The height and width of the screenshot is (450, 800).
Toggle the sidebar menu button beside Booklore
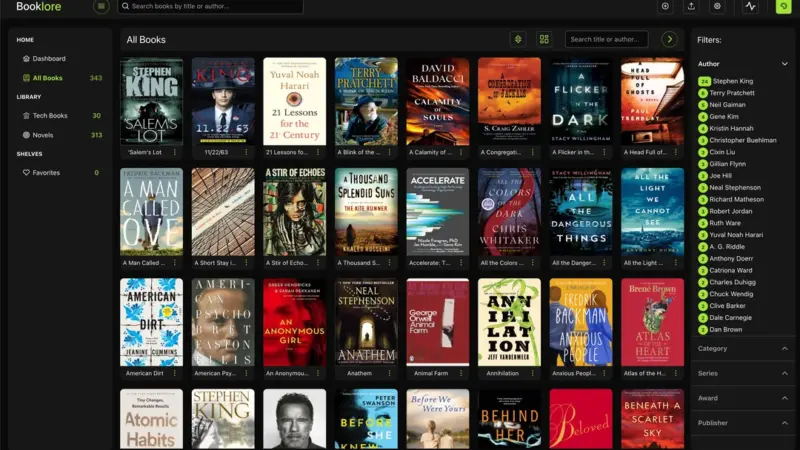tap(101, 6)
